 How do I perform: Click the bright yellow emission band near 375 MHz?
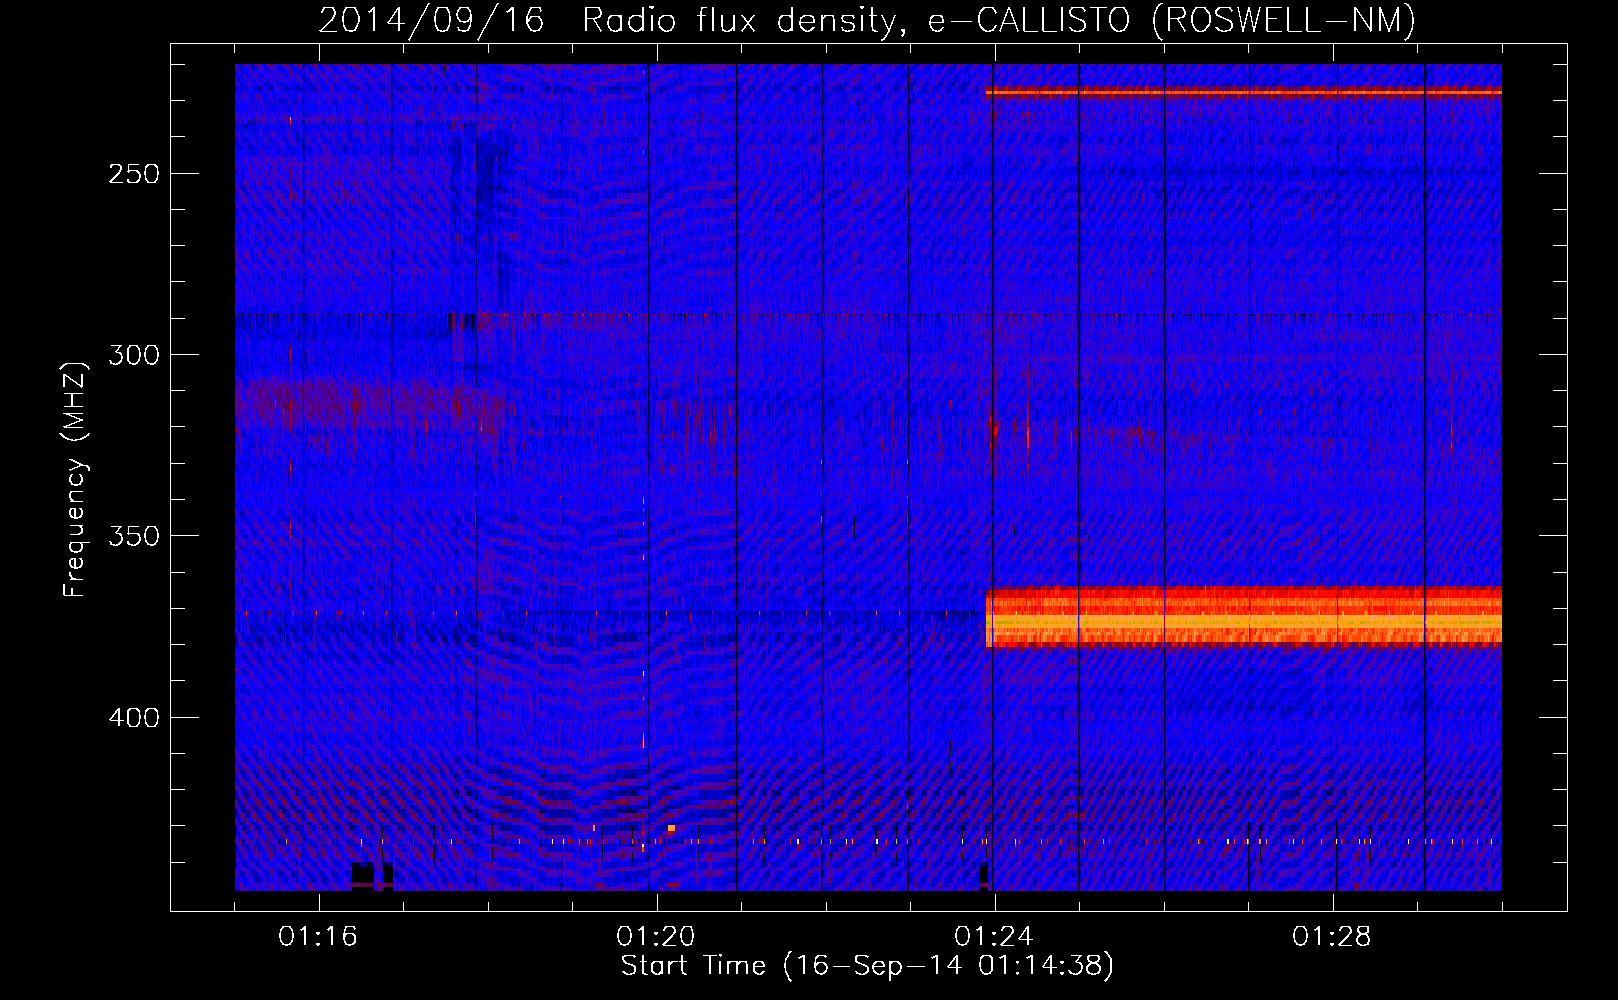pyautogui.click(x=1244, y=618)
